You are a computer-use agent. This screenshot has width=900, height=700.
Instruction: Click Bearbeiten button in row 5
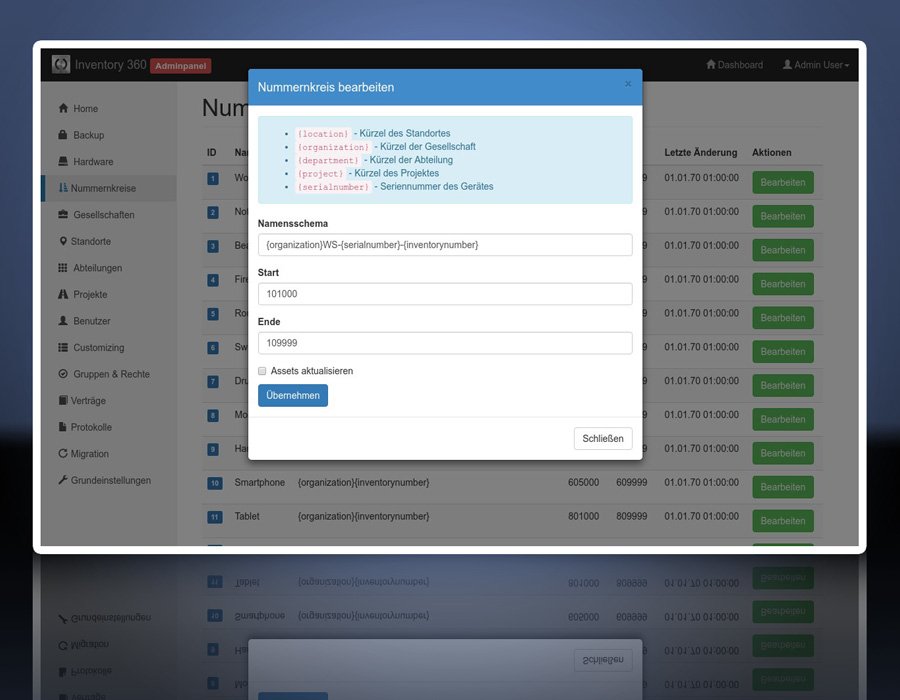click(x=783, y=318)
